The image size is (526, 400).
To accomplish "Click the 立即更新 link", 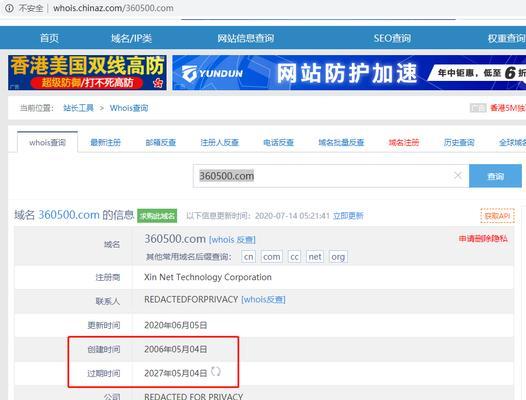I will [x=348, y=216].
